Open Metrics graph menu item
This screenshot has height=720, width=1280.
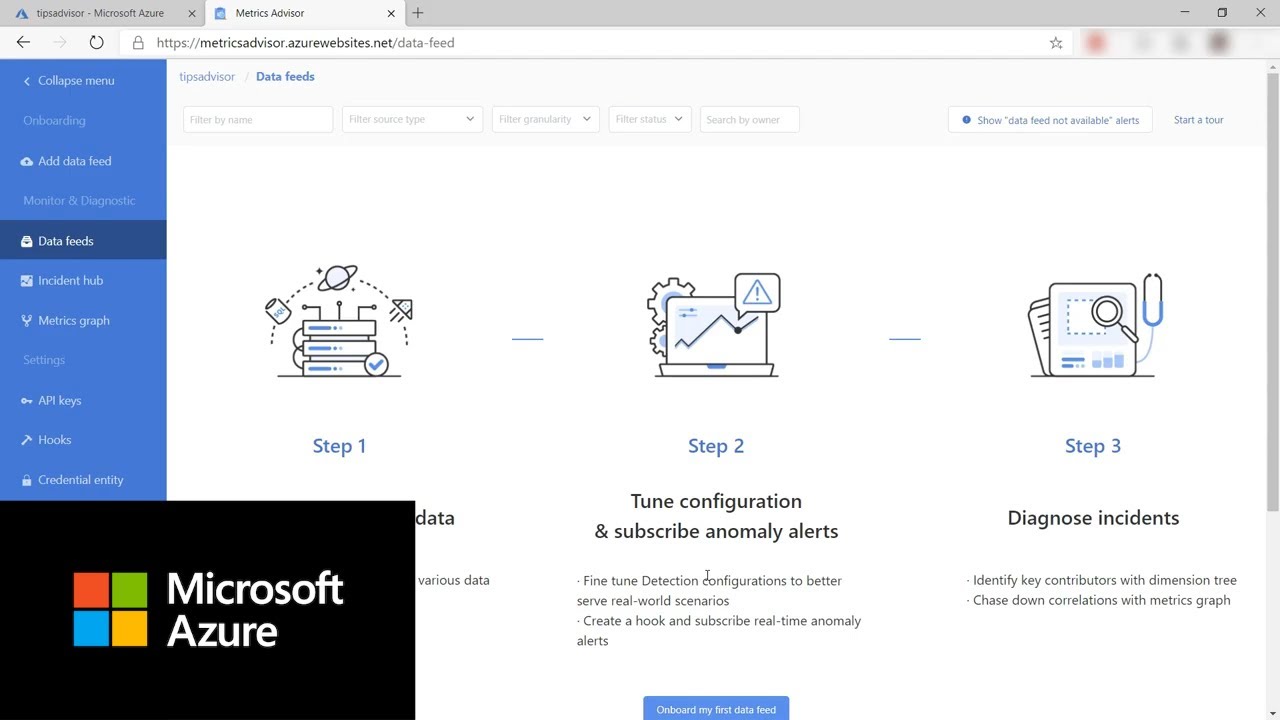coord(83,321)
